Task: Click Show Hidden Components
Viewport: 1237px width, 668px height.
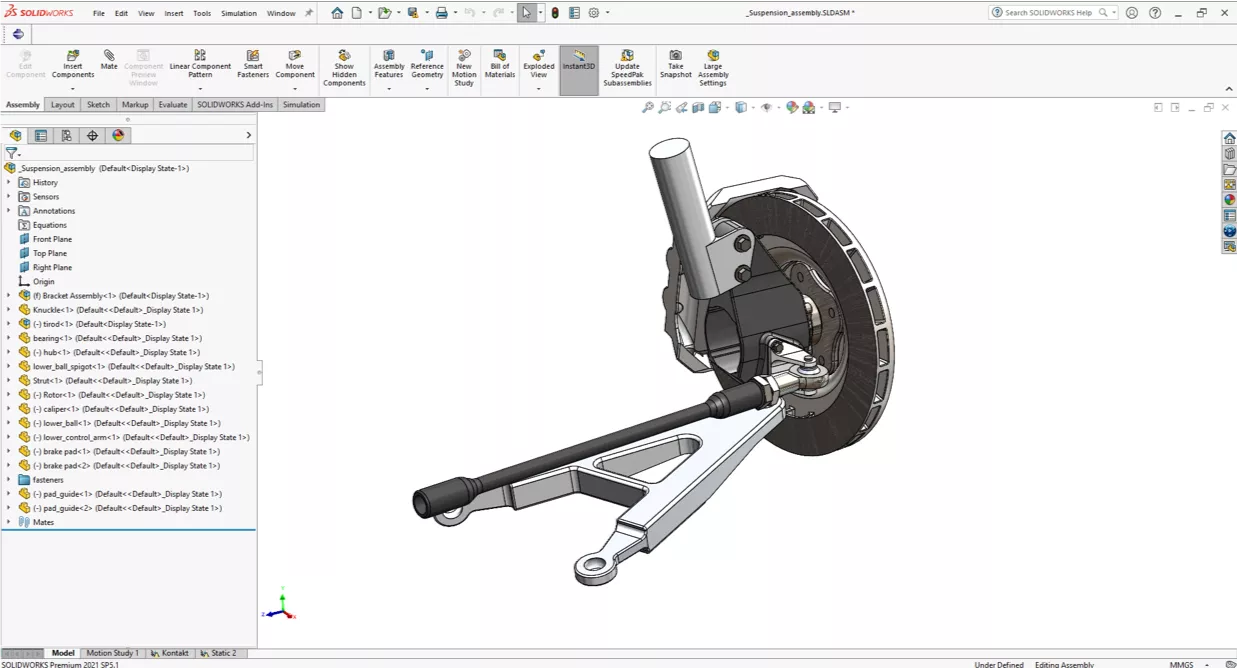Action: click(344, 68)
